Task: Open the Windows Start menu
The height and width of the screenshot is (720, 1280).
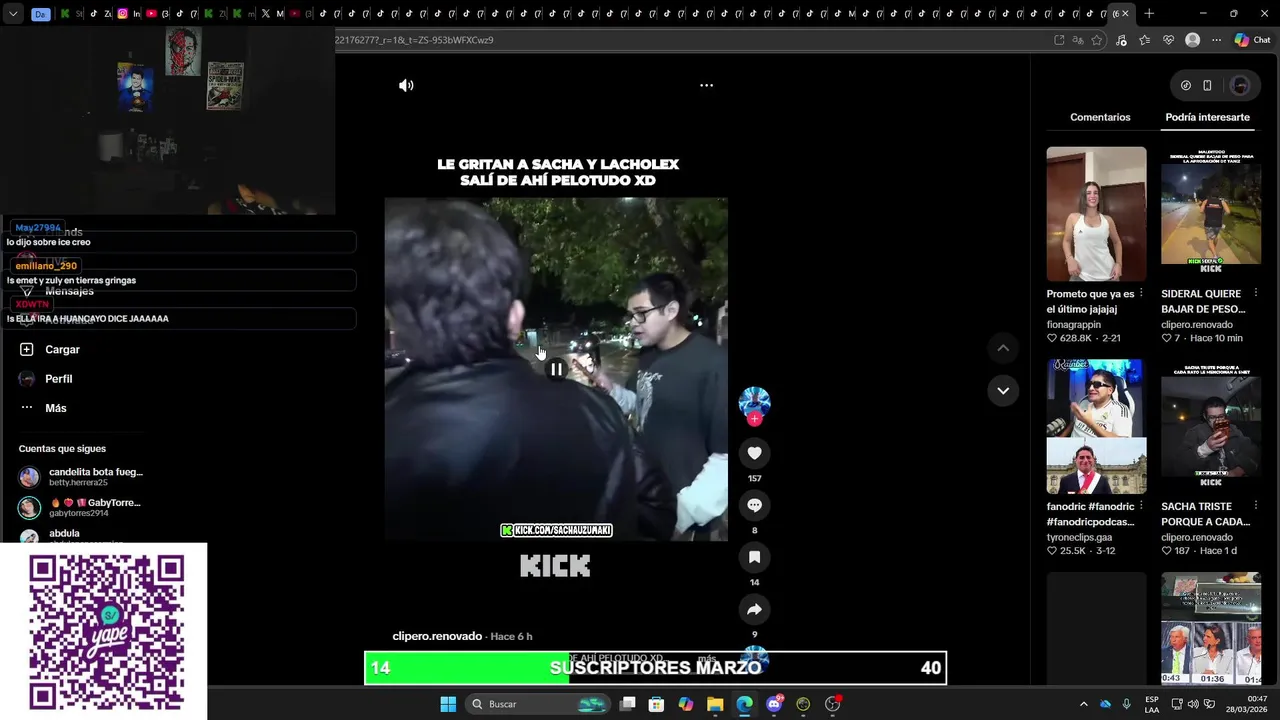Action: (448, 704)
